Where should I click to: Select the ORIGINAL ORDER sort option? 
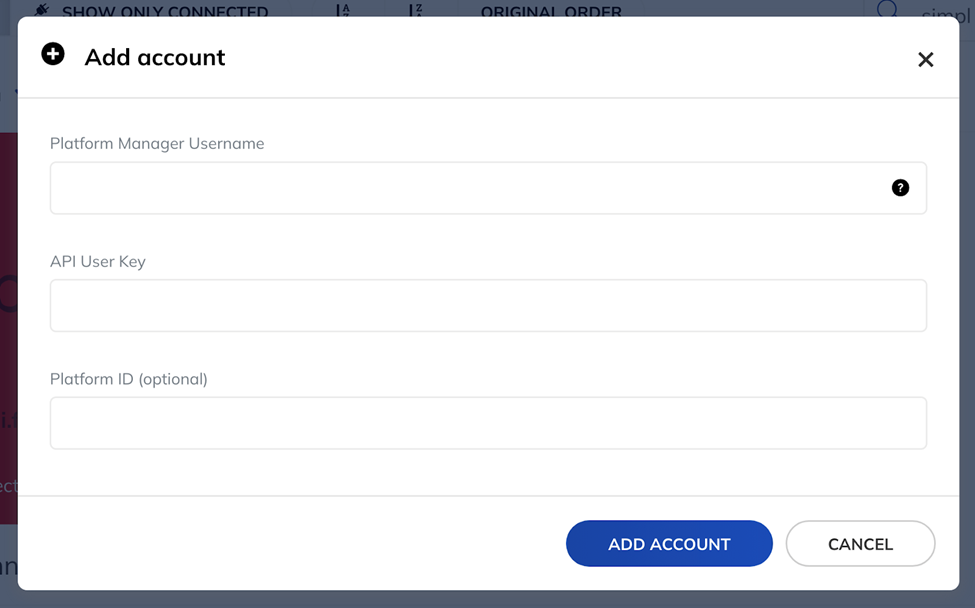[x=551, y=12]
